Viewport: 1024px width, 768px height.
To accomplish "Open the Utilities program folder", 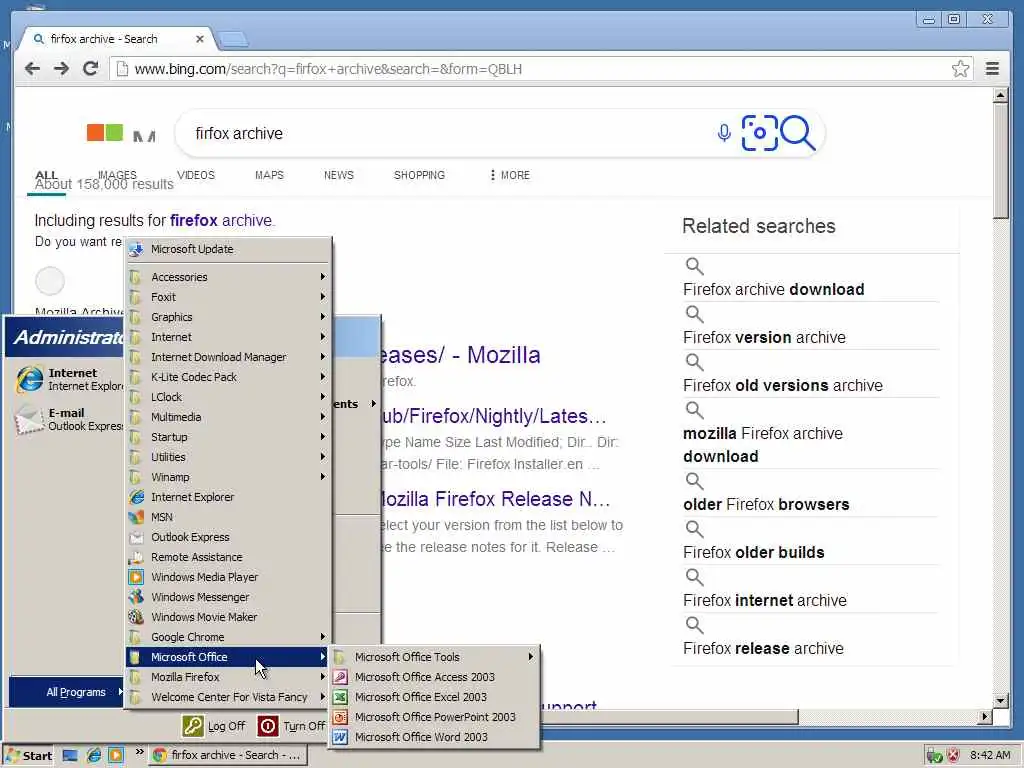I will pos(229,457).
